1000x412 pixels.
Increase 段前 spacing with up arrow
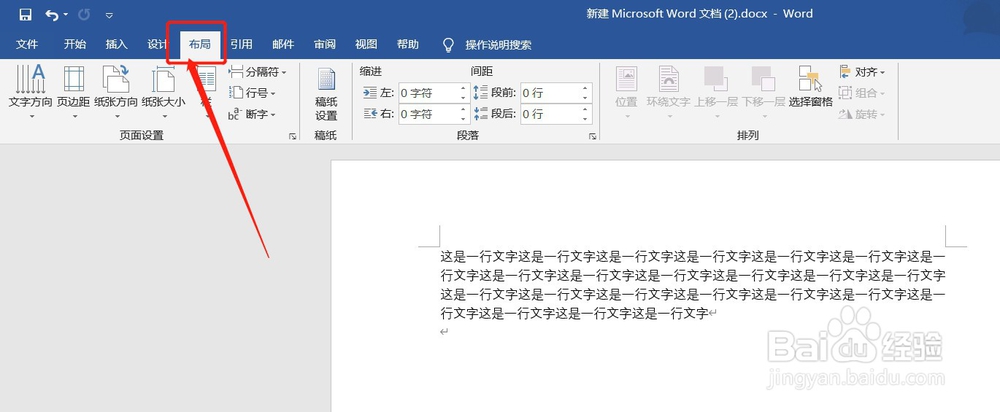pos(585,89)
